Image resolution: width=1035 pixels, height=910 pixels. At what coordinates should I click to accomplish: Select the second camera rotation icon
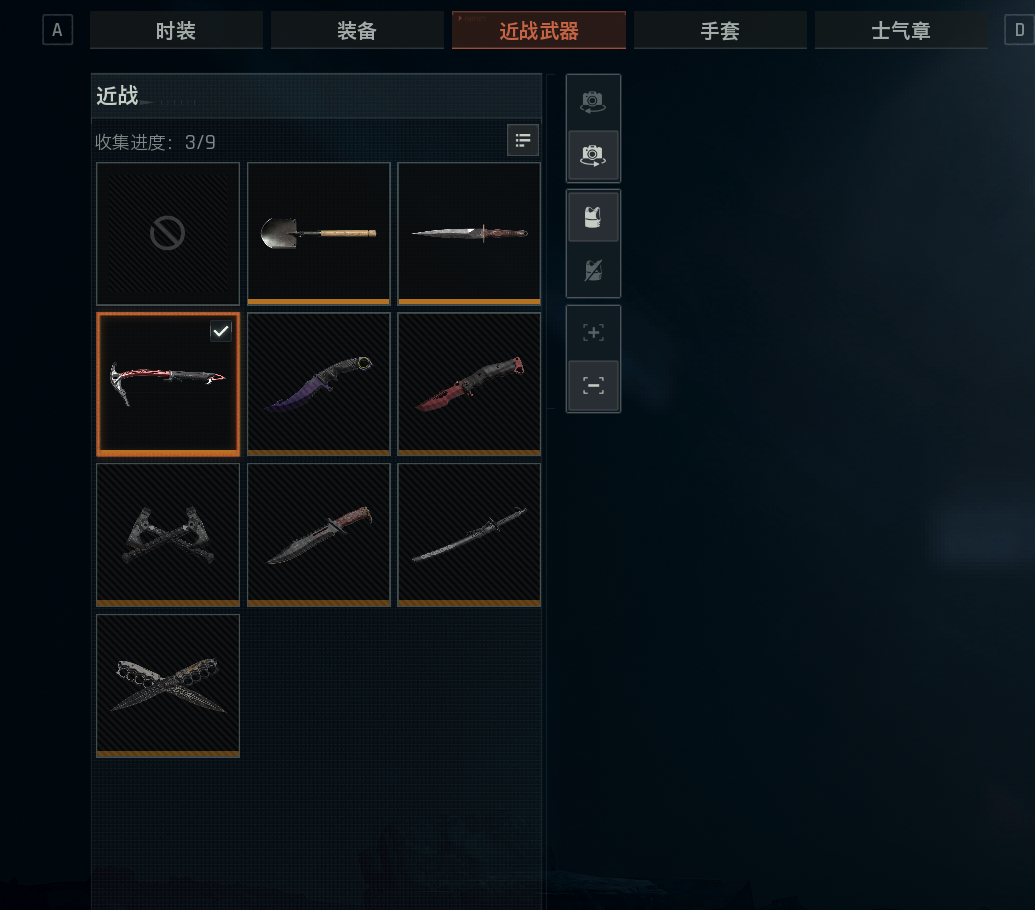(x=593, y=156)
